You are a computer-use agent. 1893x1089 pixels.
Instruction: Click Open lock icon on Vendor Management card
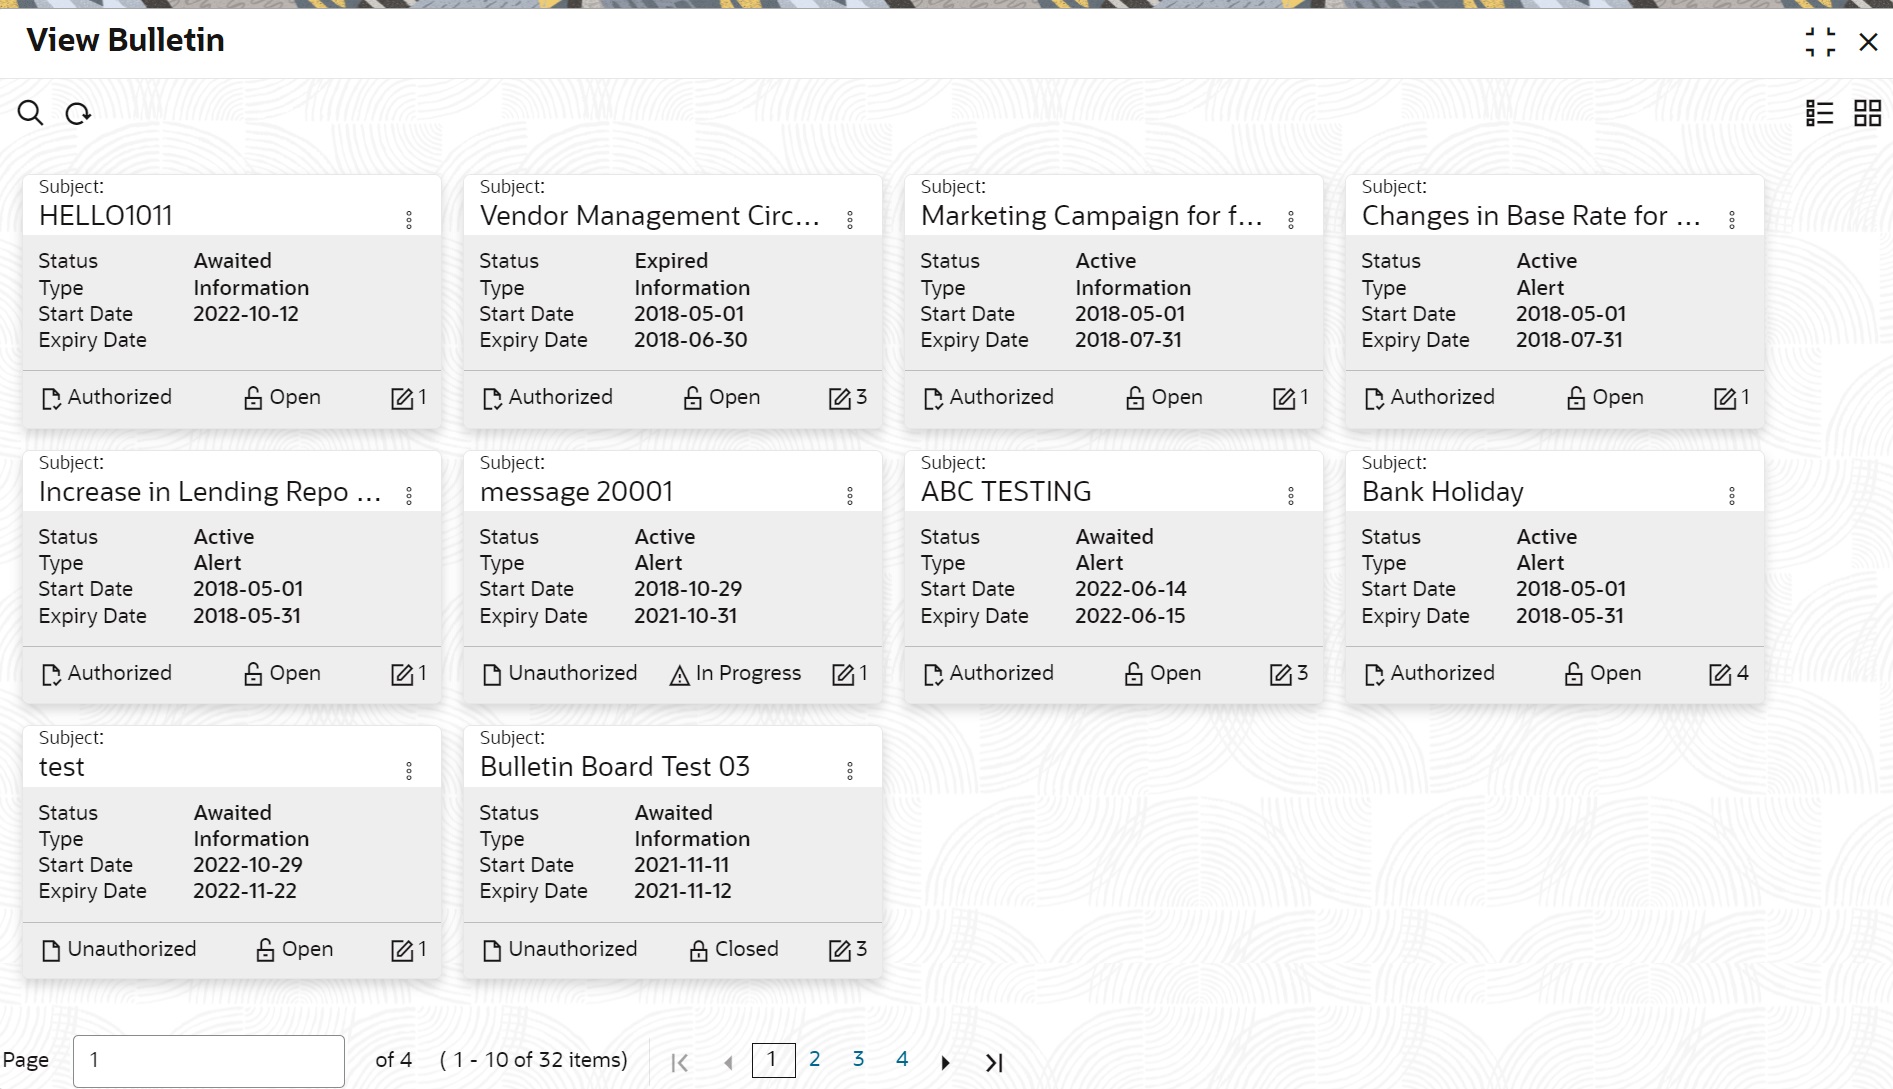pos(692,399)
